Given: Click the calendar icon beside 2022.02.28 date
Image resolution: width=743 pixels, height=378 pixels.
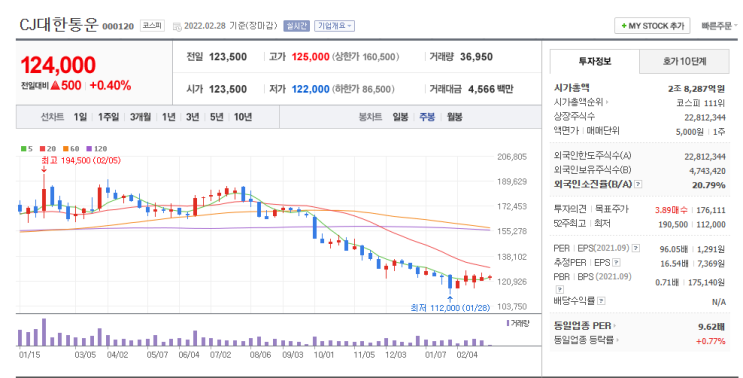Looking at the screenshot, I should pyautogui.click(x=177, y=27).
